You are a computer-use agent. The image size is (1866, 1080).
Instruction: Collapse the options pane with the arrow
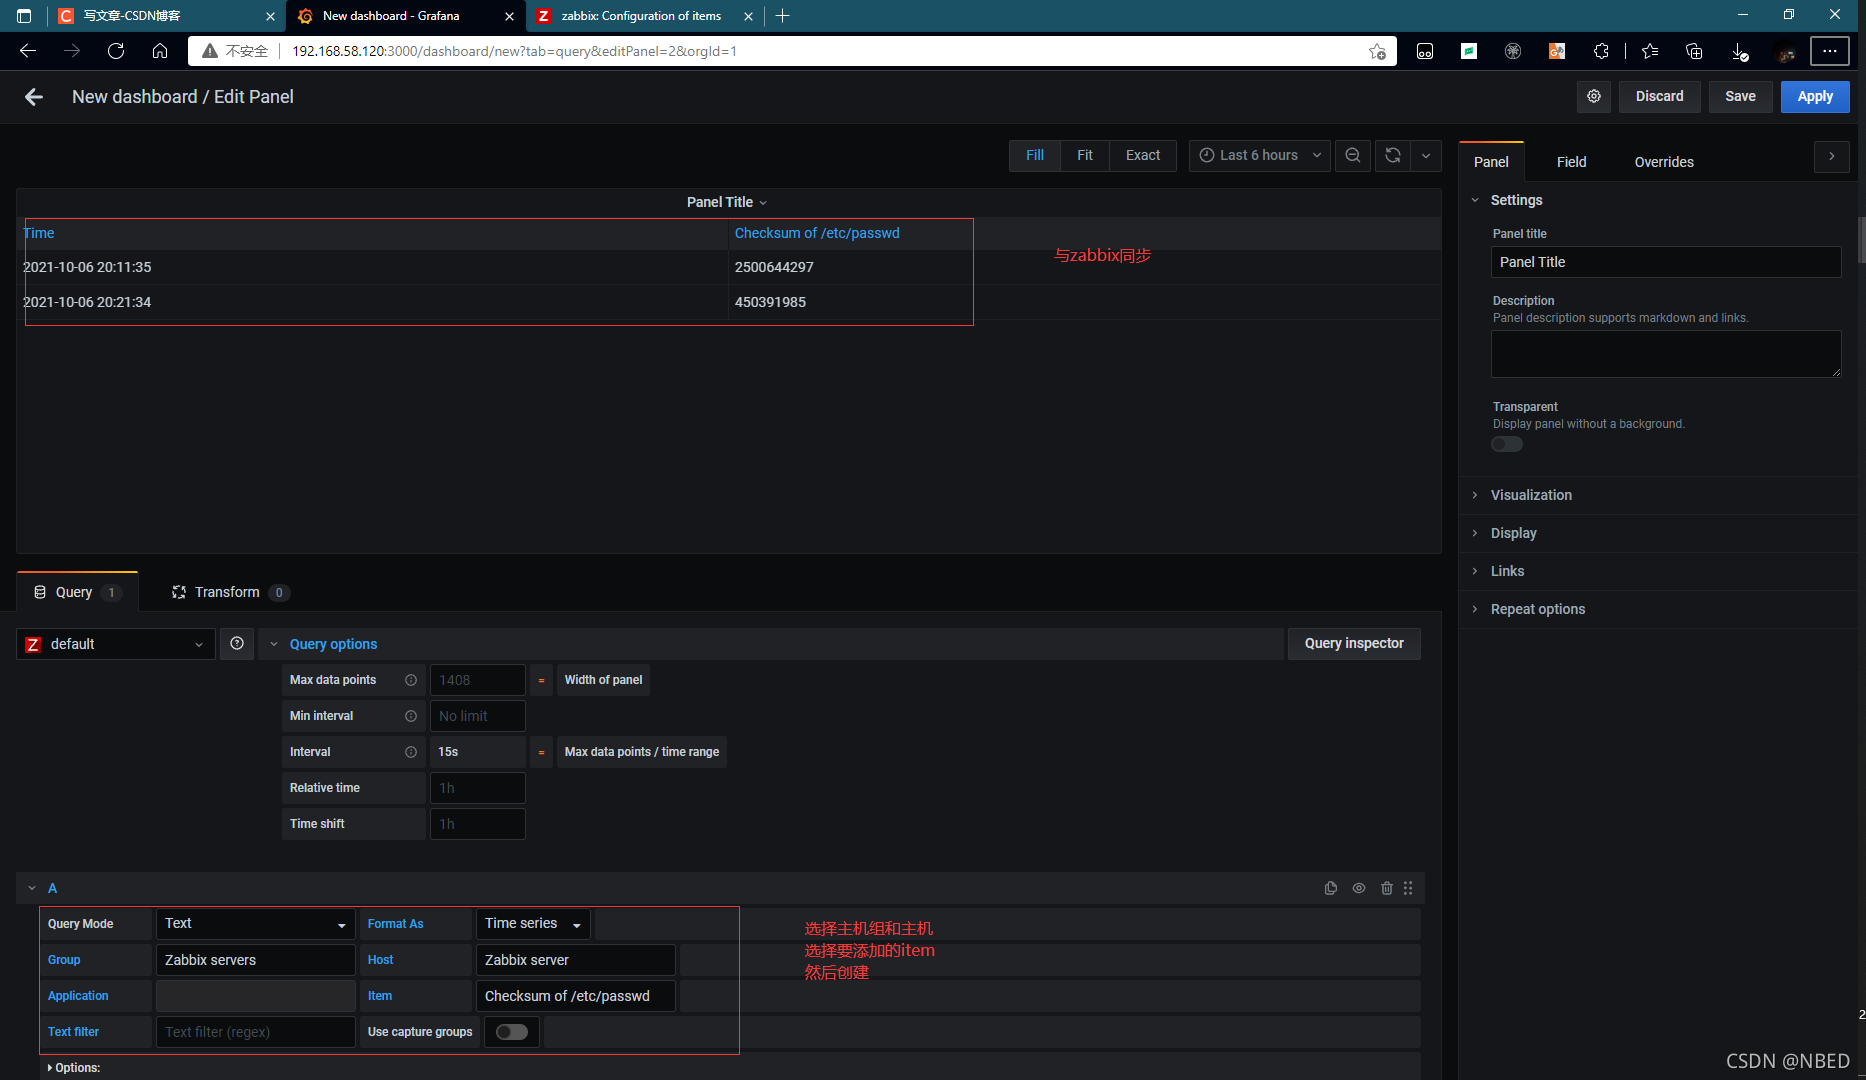click(x=1832, y=157)
